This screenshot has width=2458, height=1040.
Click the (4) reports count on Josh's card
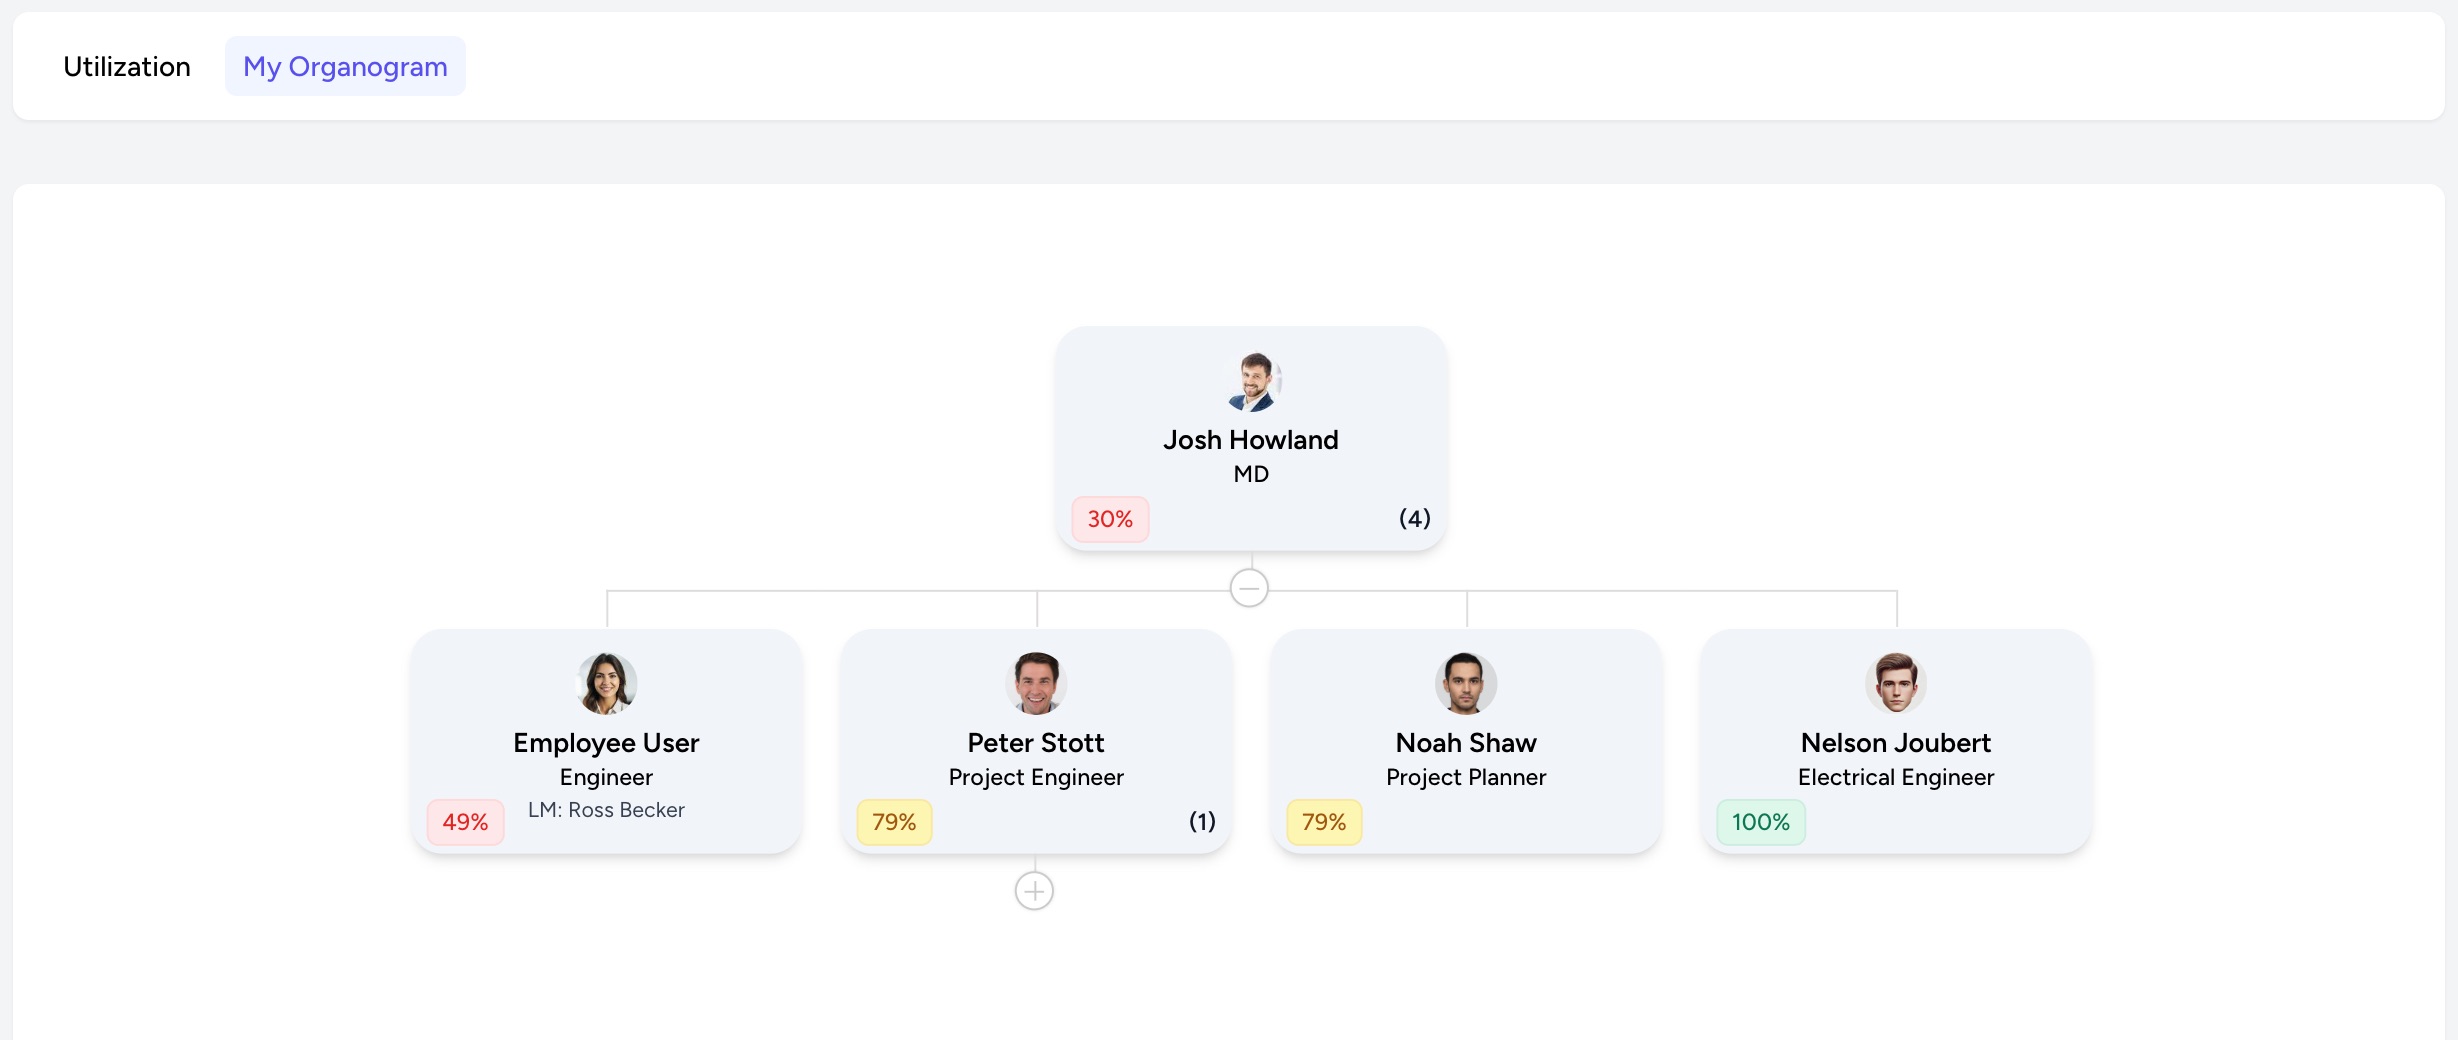[1414, 518]
